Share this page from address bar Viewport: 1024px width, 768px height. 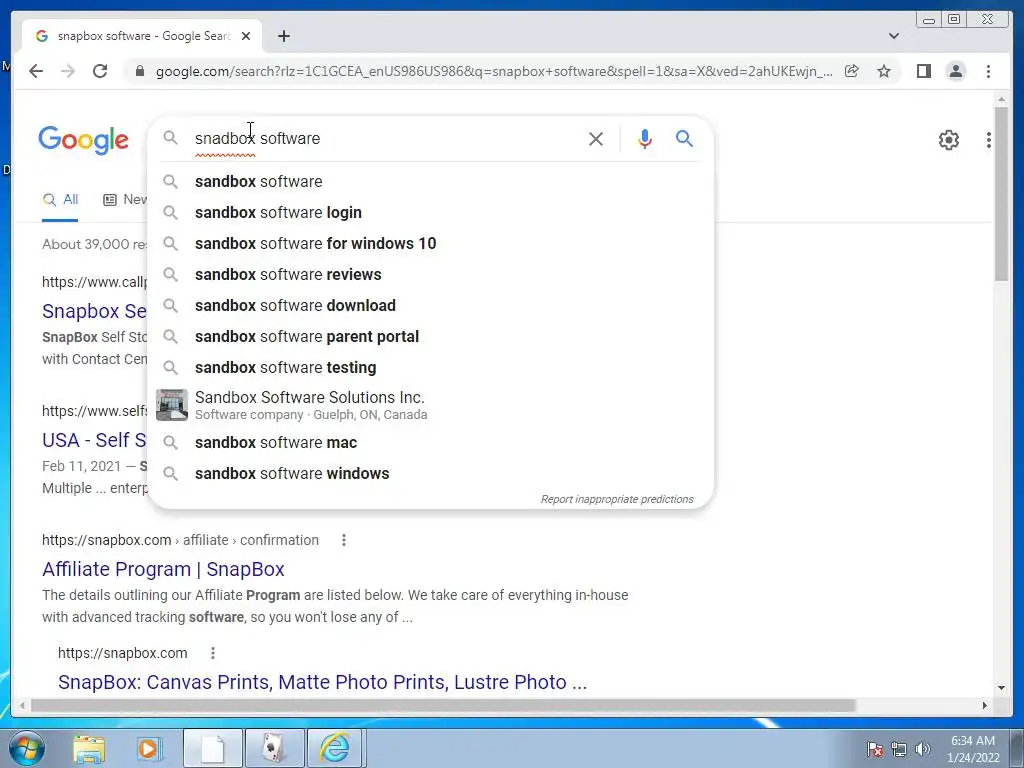point(852,71)
